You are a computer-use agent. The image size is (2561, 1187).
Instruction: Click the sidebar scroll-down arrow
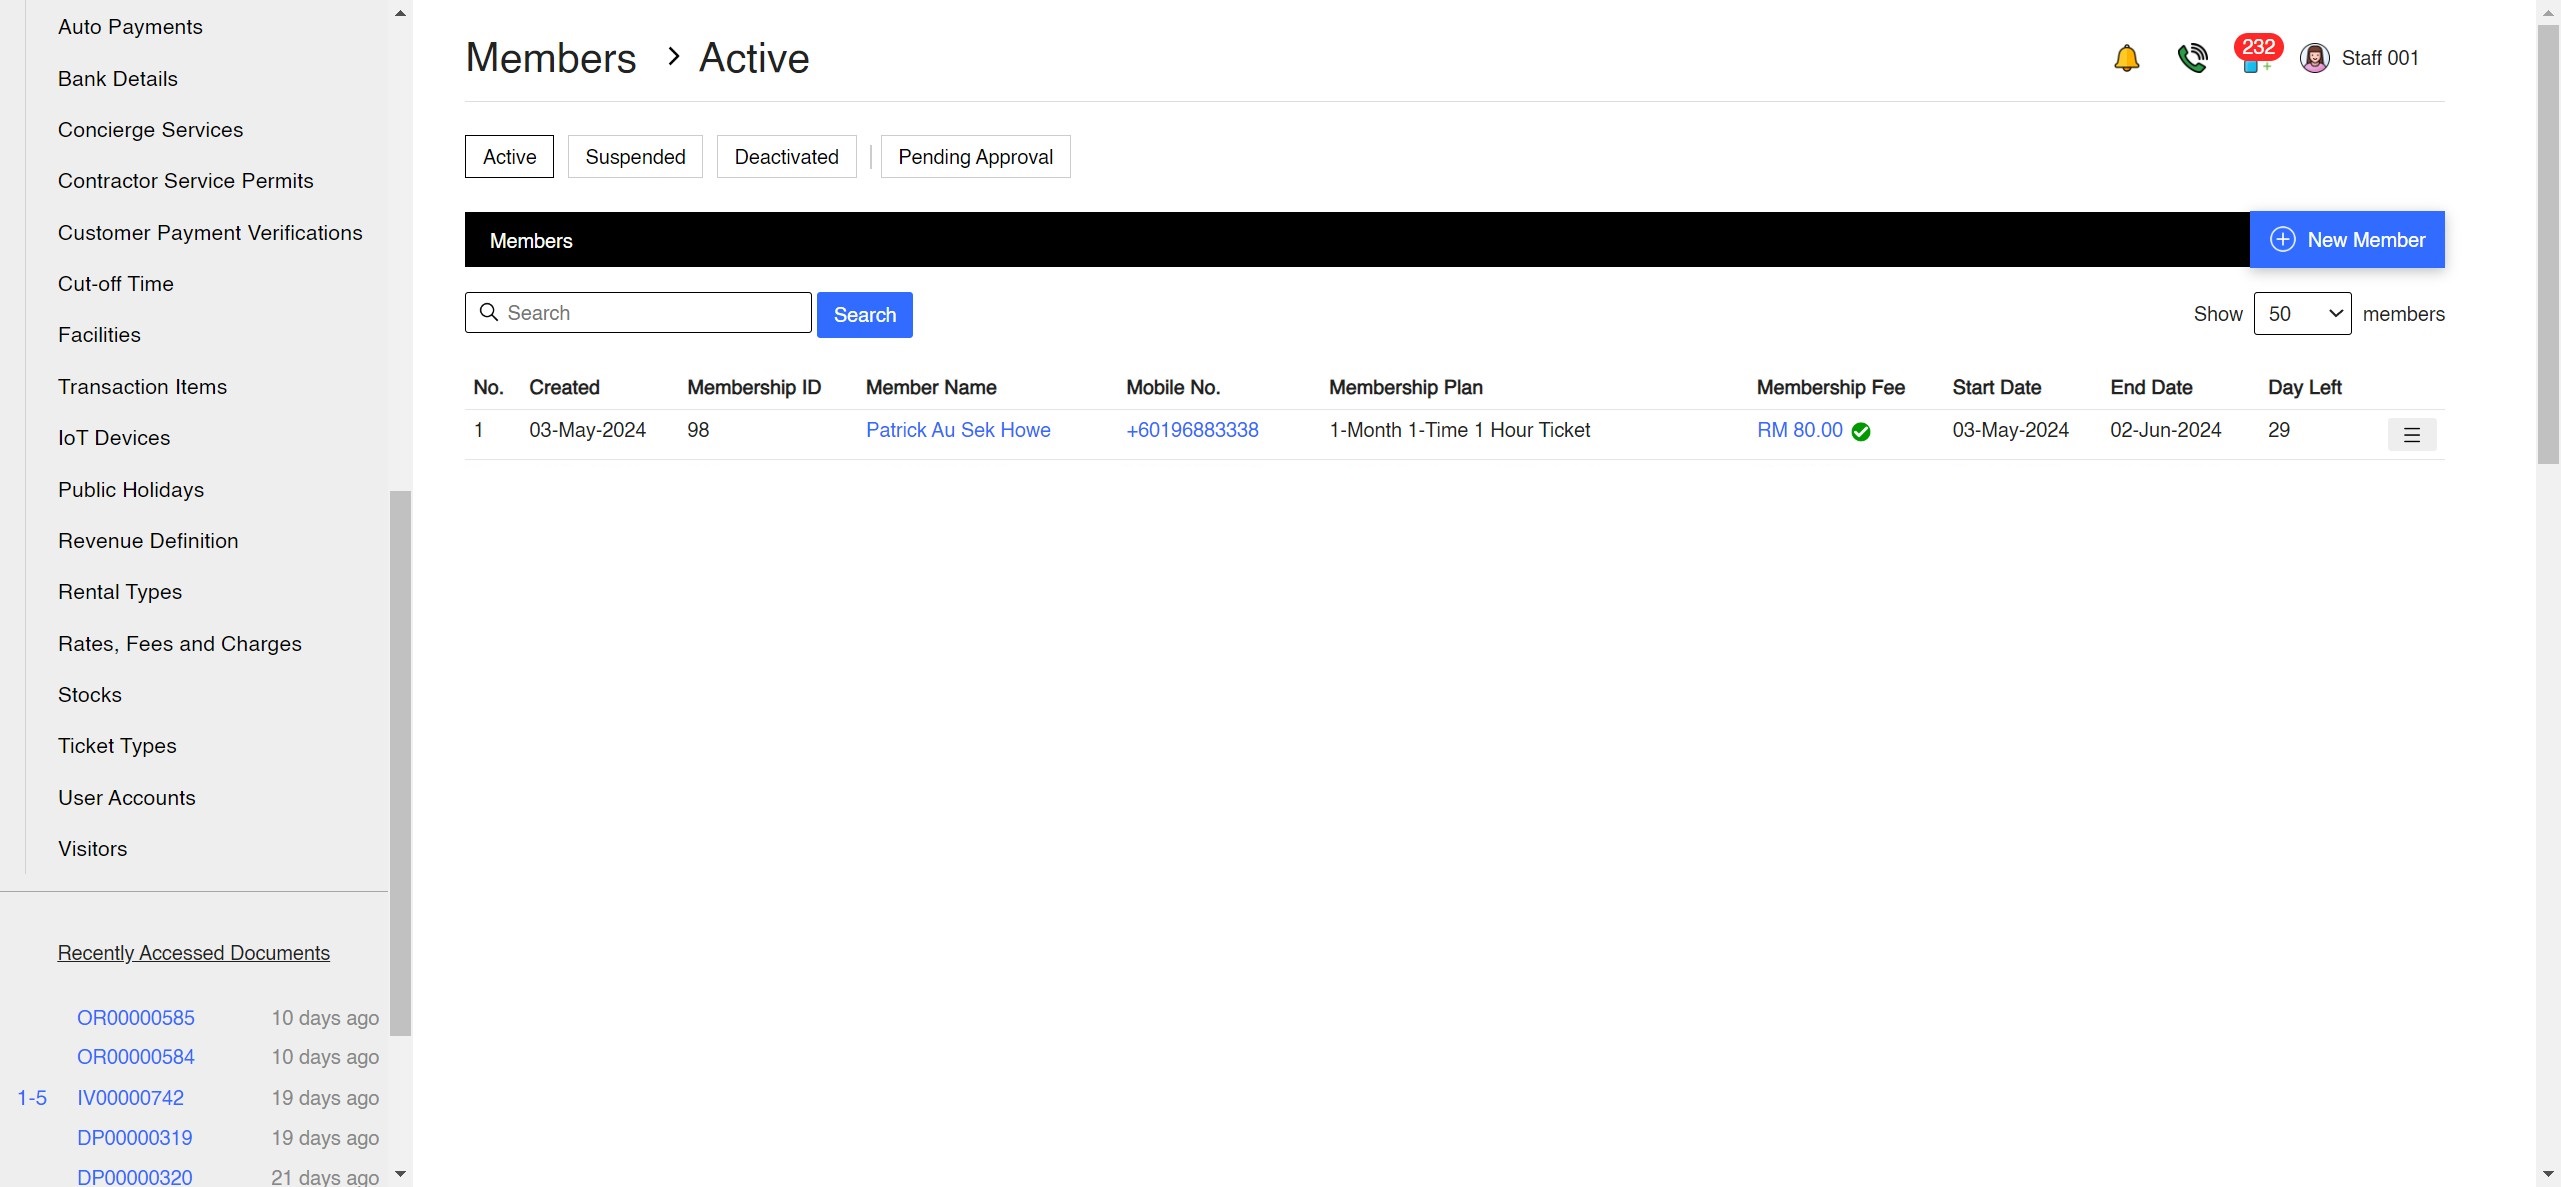(400, 1172)
